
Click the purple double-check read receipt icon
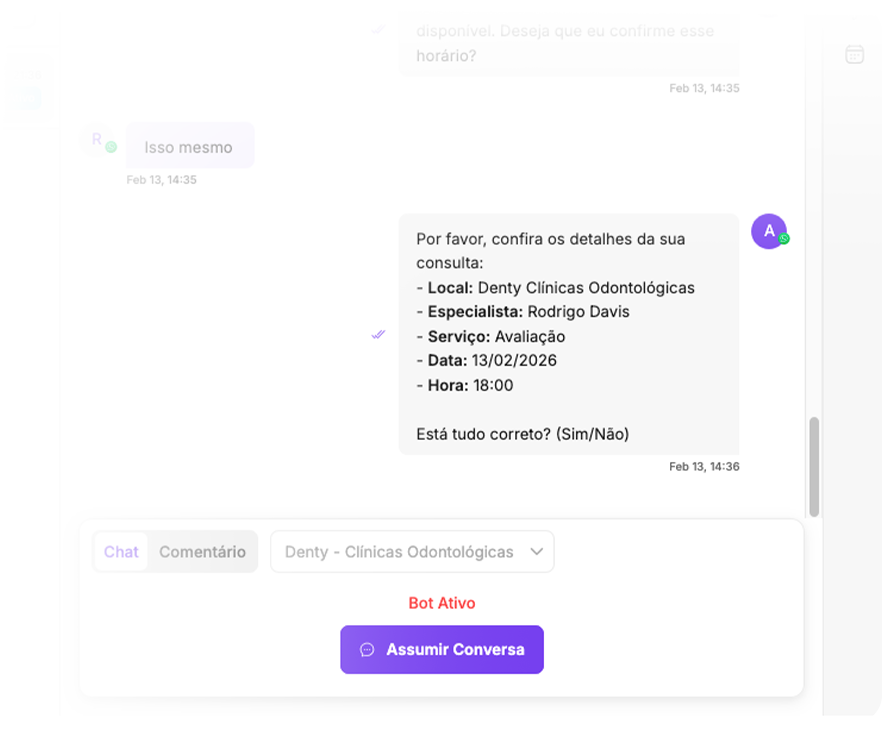click(378, 335)
